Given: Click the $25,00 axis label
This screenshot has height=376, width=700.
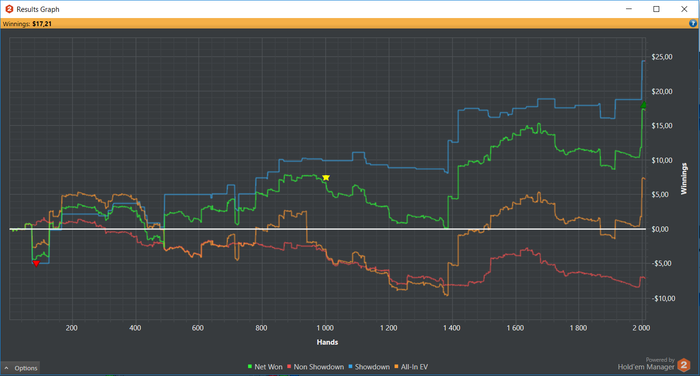Looking at the screenshot, I should (x=662, y=57).
